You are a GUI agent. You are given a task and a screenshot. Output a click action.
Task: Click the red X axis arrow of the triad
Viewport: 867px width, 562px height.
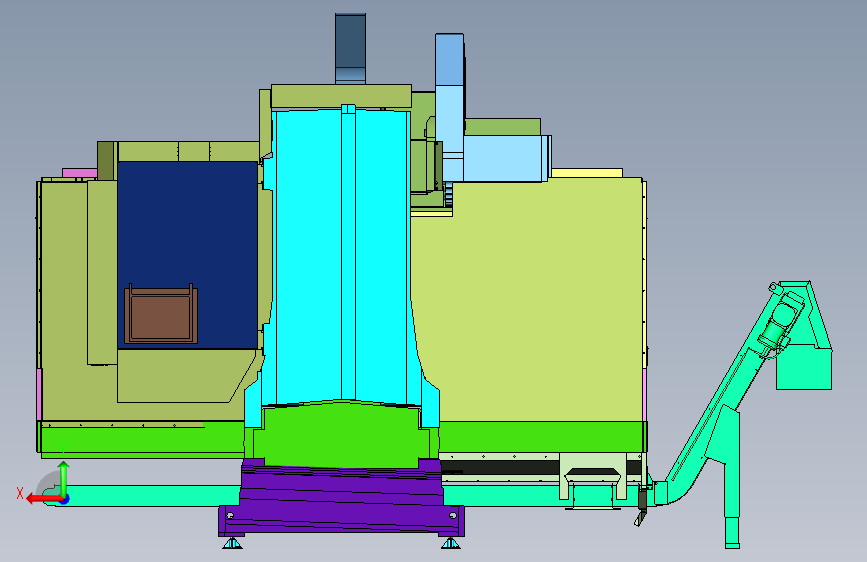pyautogui.click(x=44, y=499)
